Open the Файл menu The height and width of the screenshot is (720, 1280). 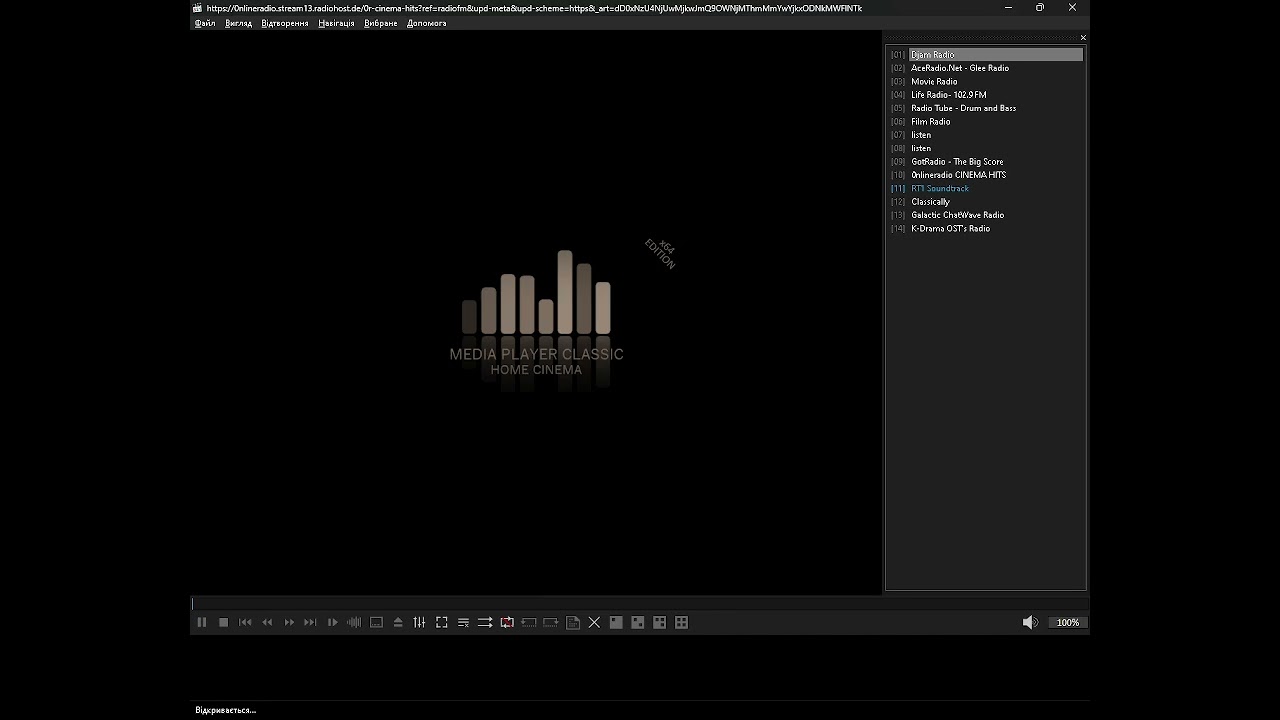(x=205, y=23)
